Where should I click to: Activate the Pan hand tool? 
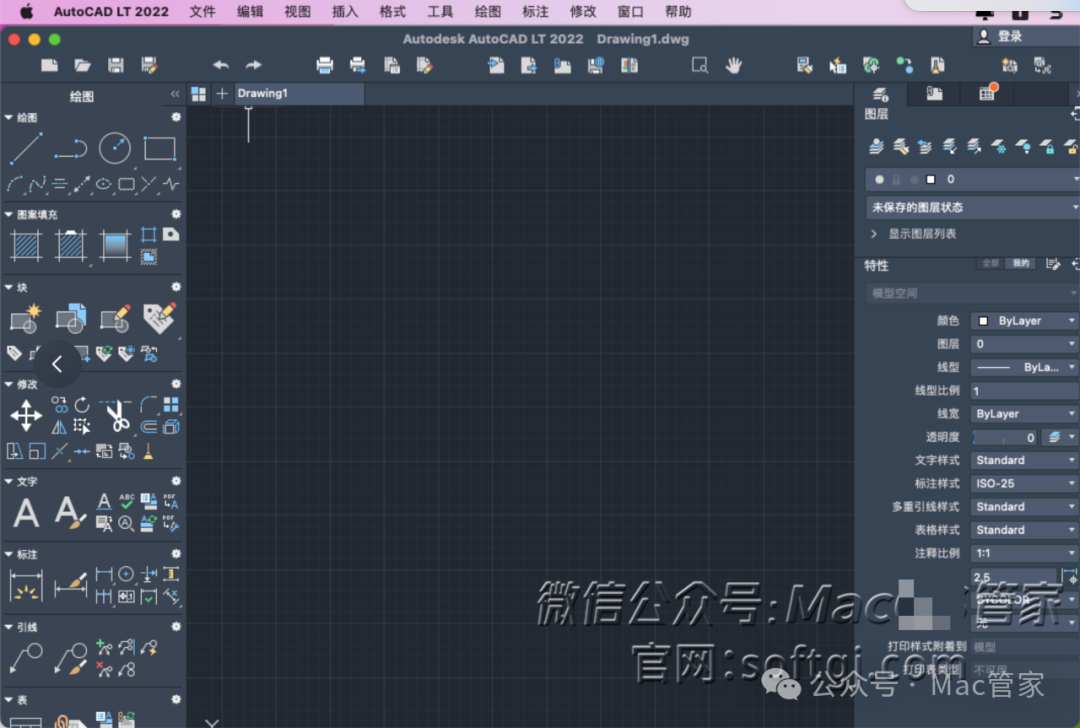tap(734, 65)
